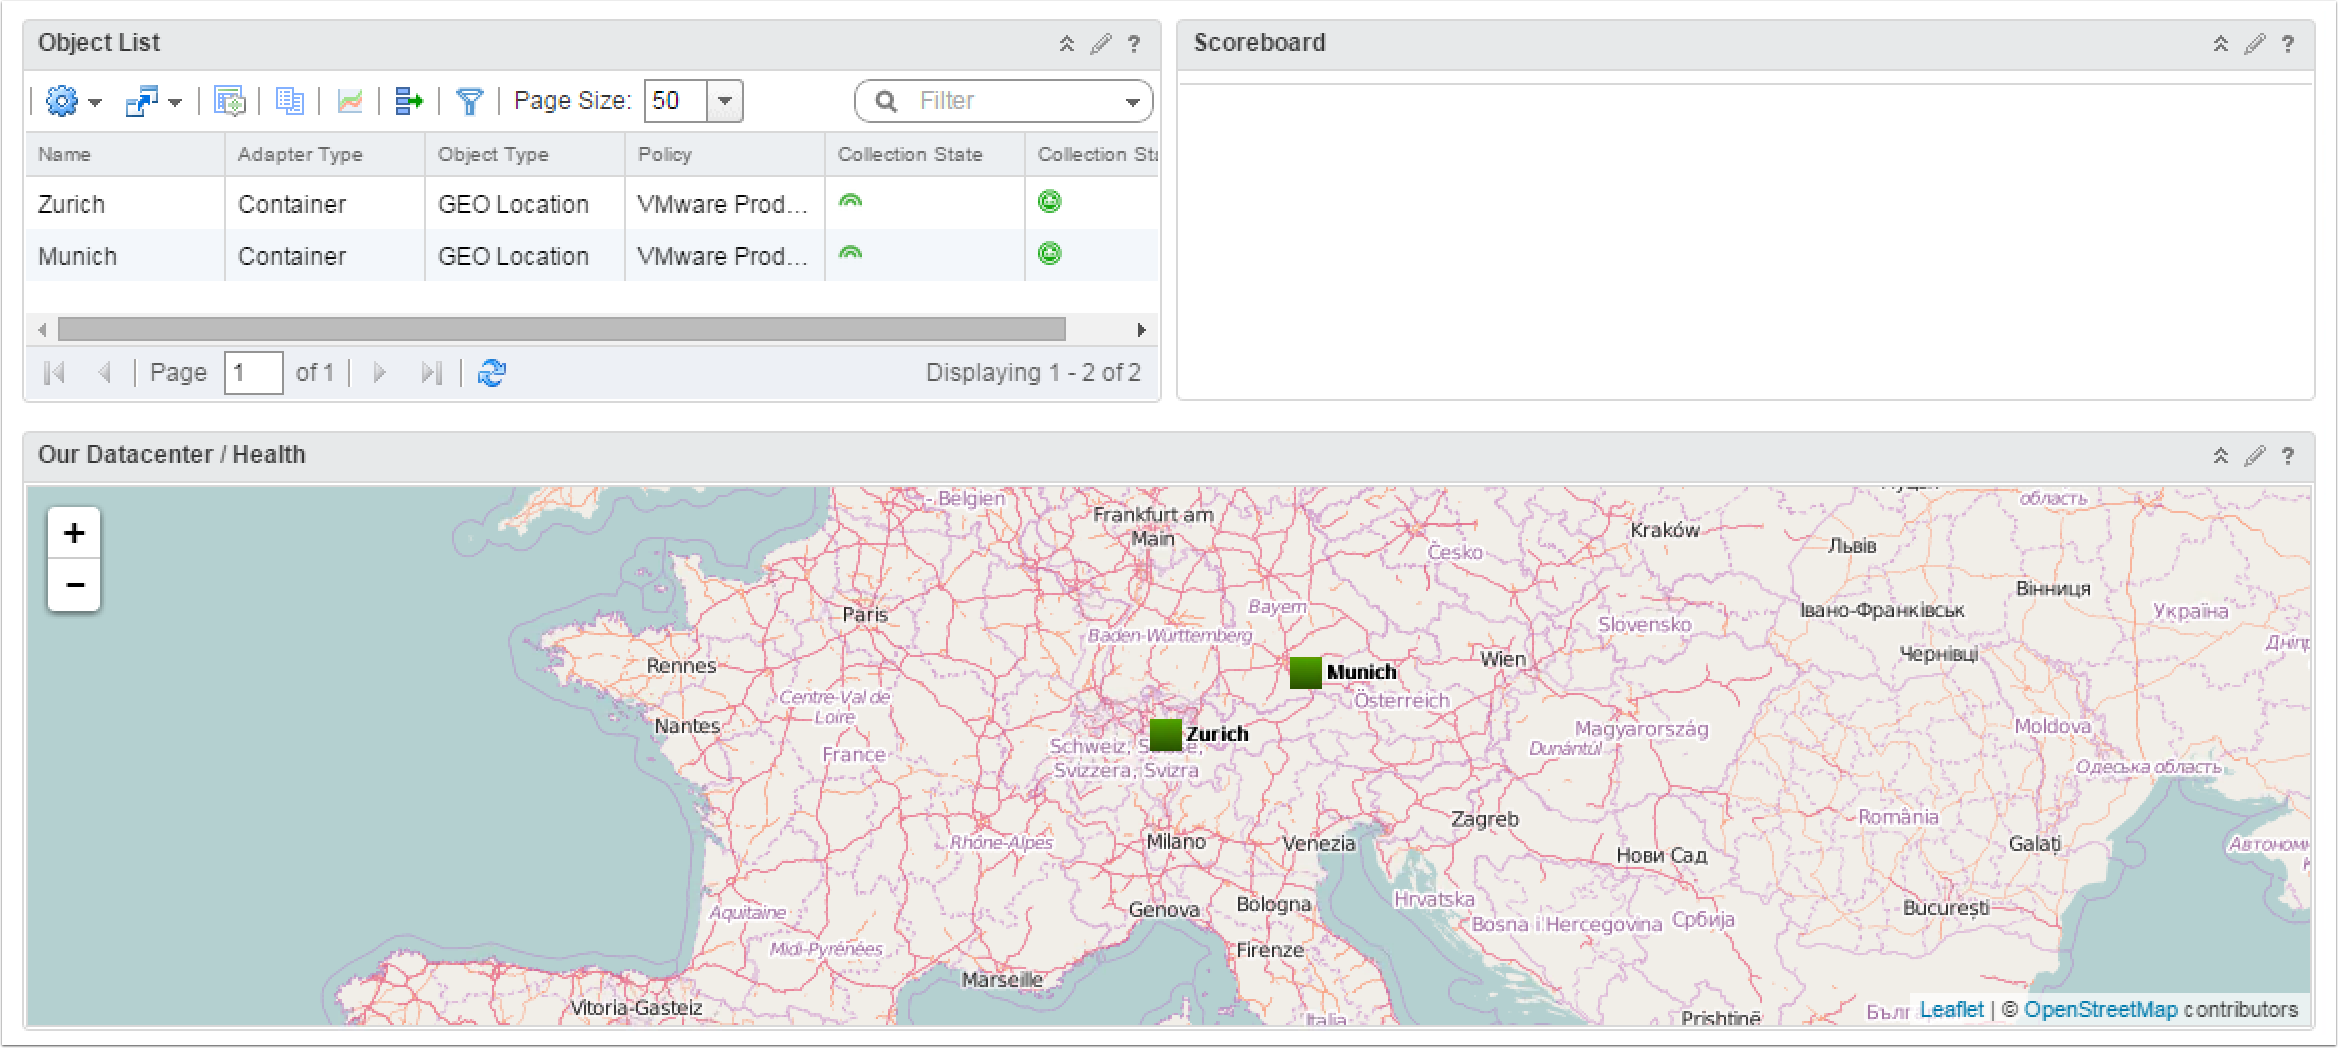
Task: Click the Zurich green health marker on map
Action: (x=1165, y=735)
